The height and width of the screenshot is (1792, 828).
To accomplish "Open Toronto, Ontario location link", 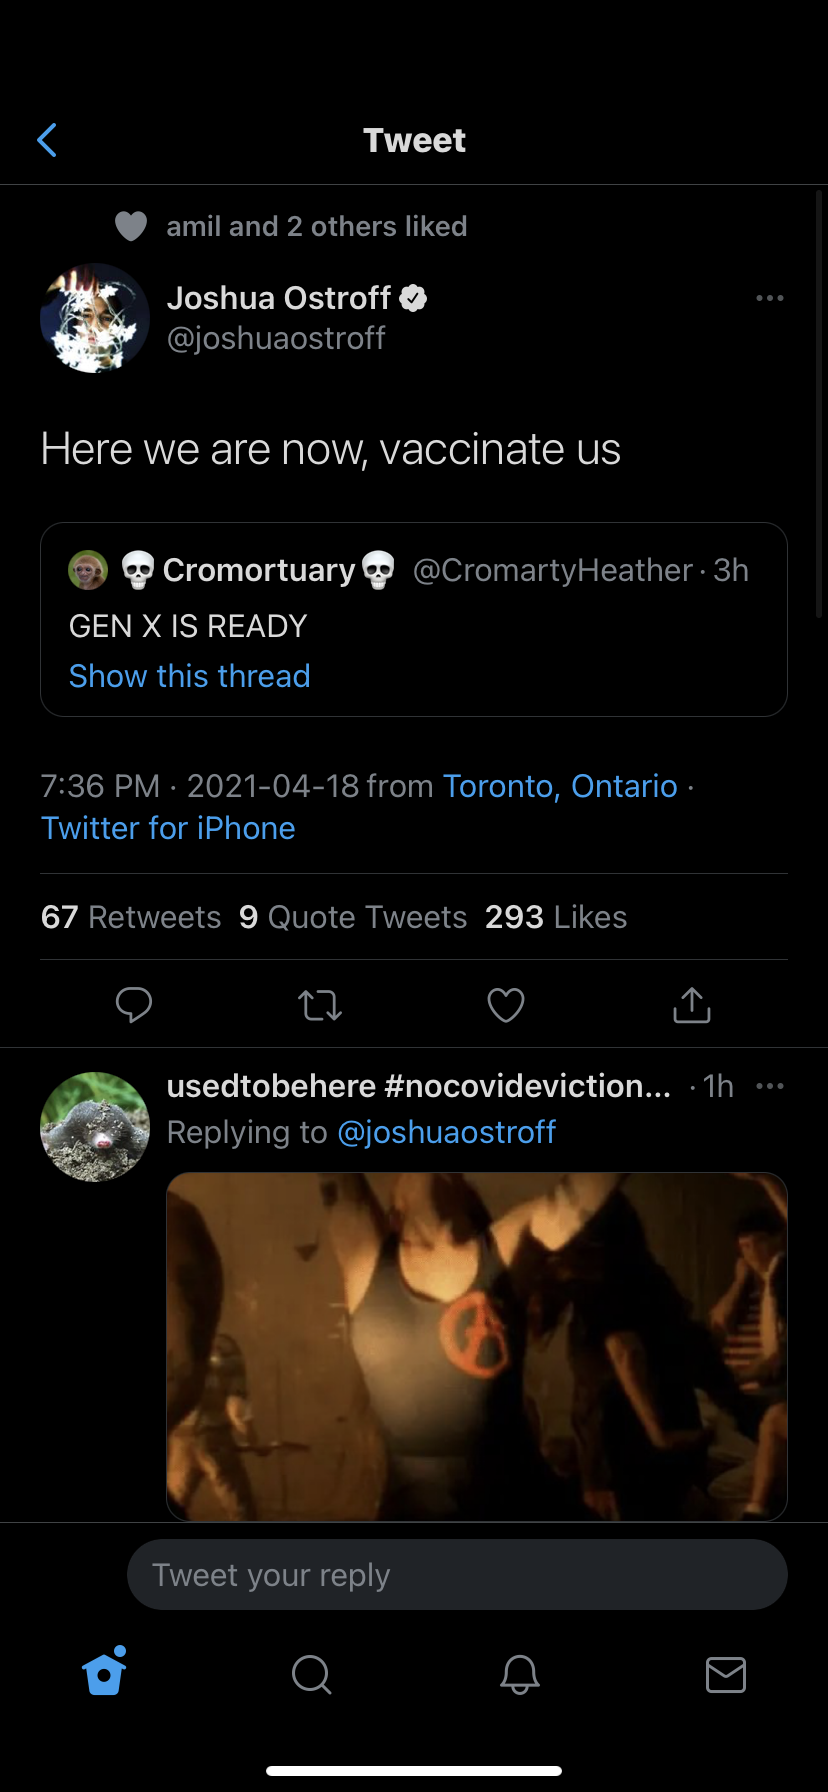I will tap(560, 786).
